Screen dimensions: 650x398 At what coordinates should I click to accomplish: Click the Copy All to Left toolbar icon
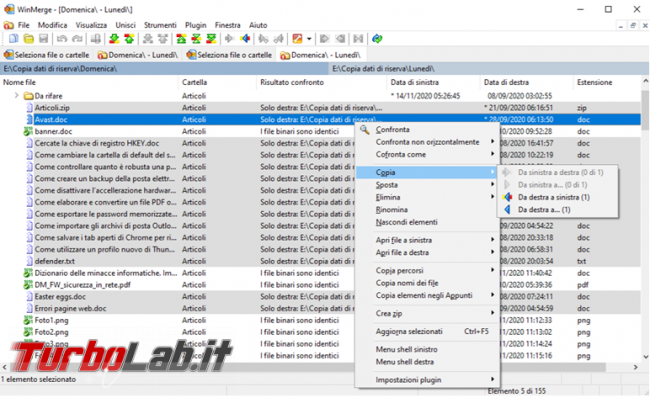click(x=340, y=39)
